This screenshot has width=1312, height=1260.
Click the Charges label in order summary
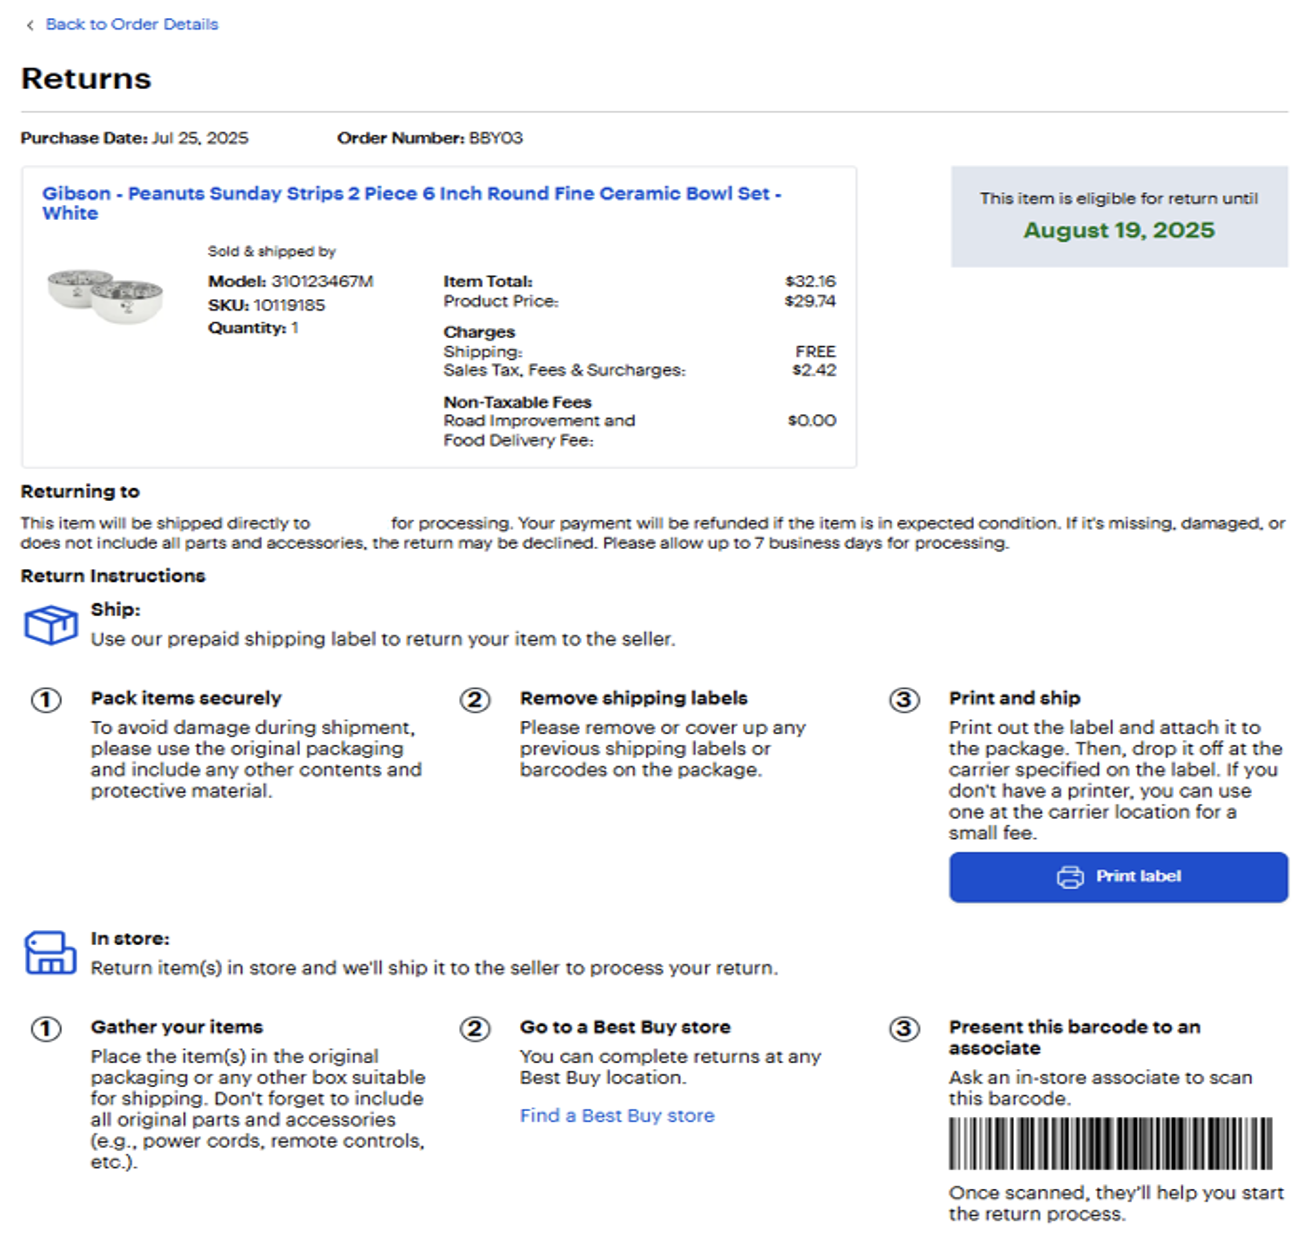coord(480,332)
